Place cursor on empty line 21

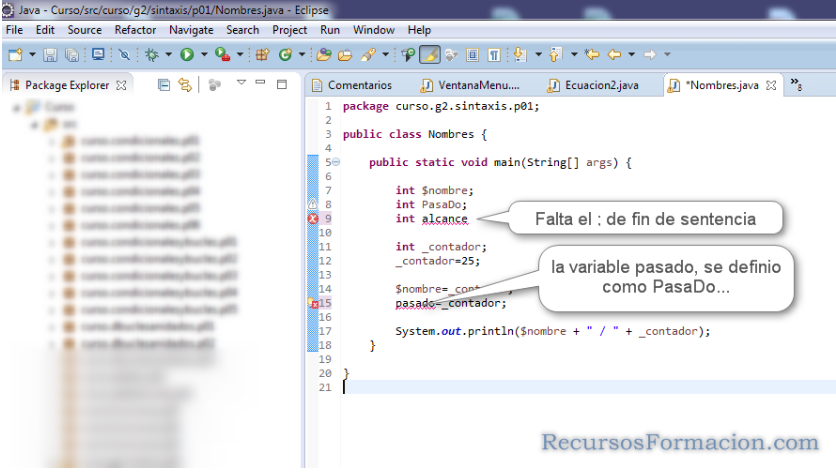(x=589, y=388)
